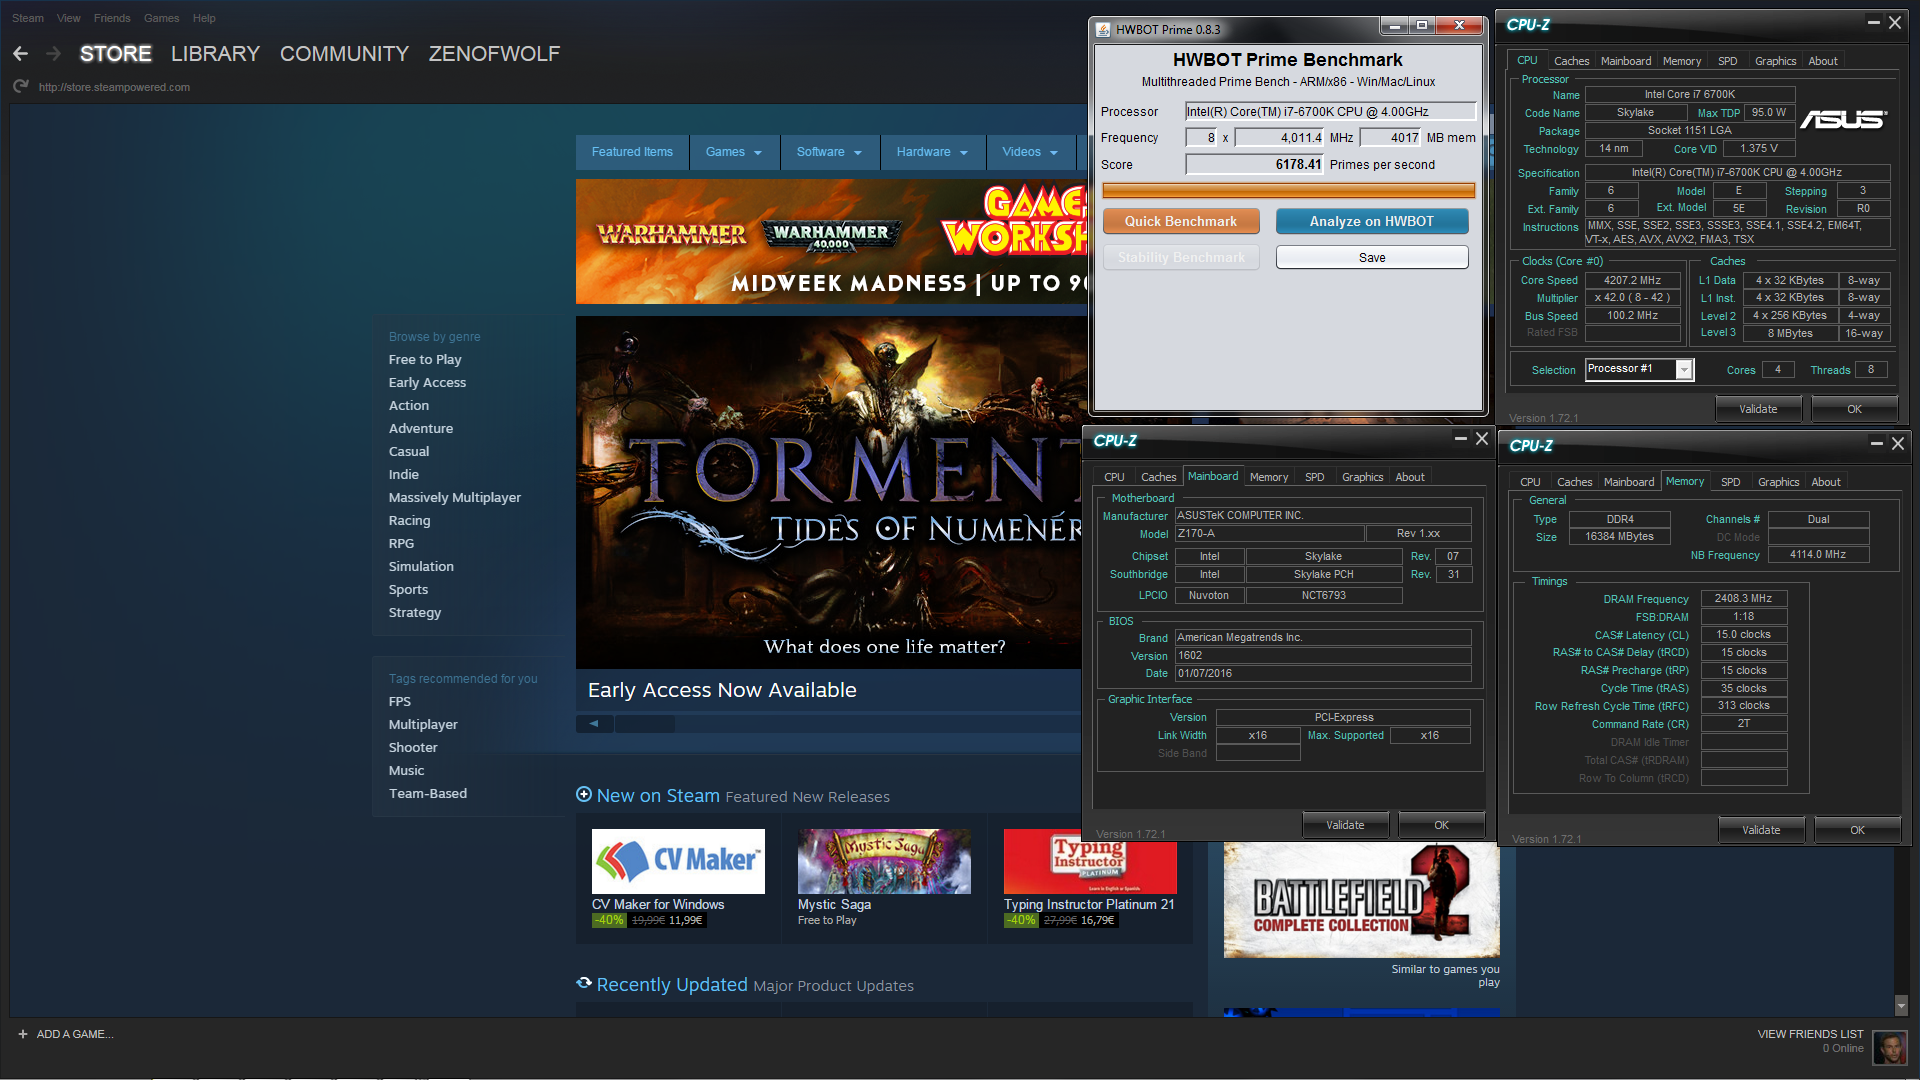Click Validate in CPU-Z CPU window
The width and height of the screenshot is (1920, 1080).
coord(1758,409)
